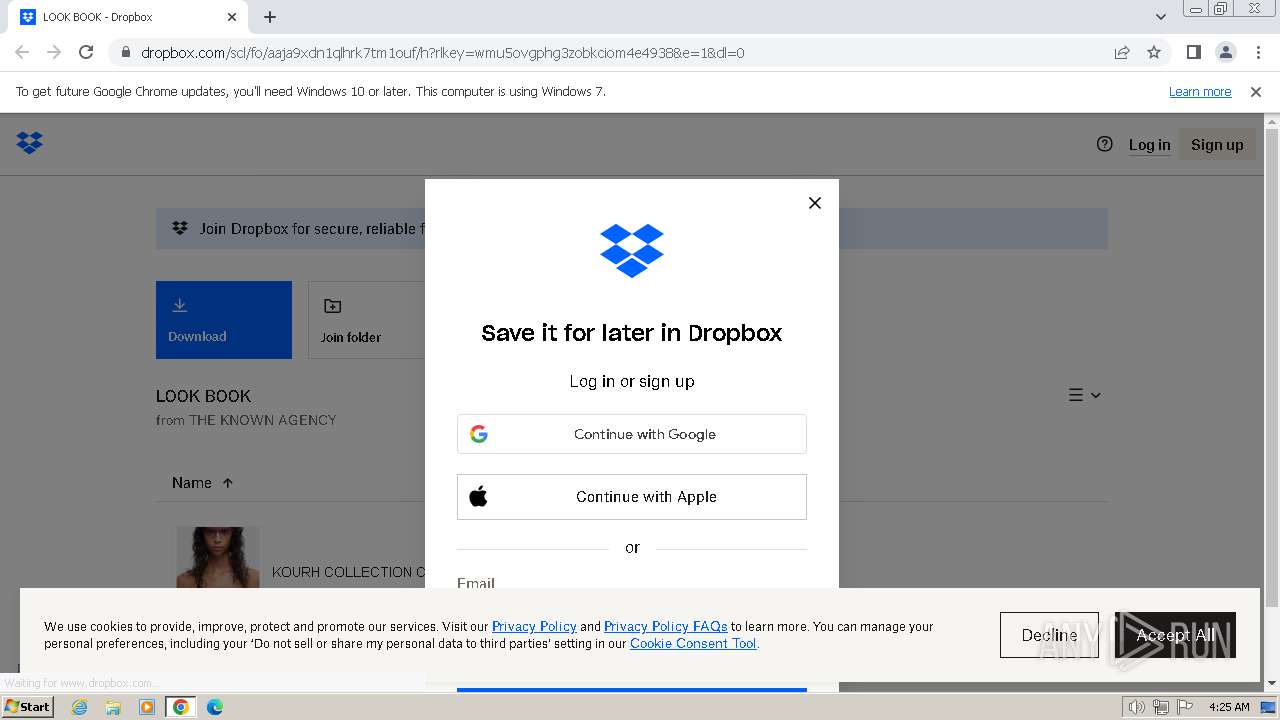Image resolution: width=1280 pixels, height=720 pixels.
Task: Open the Log in link
Action: tap(1149, 145)
